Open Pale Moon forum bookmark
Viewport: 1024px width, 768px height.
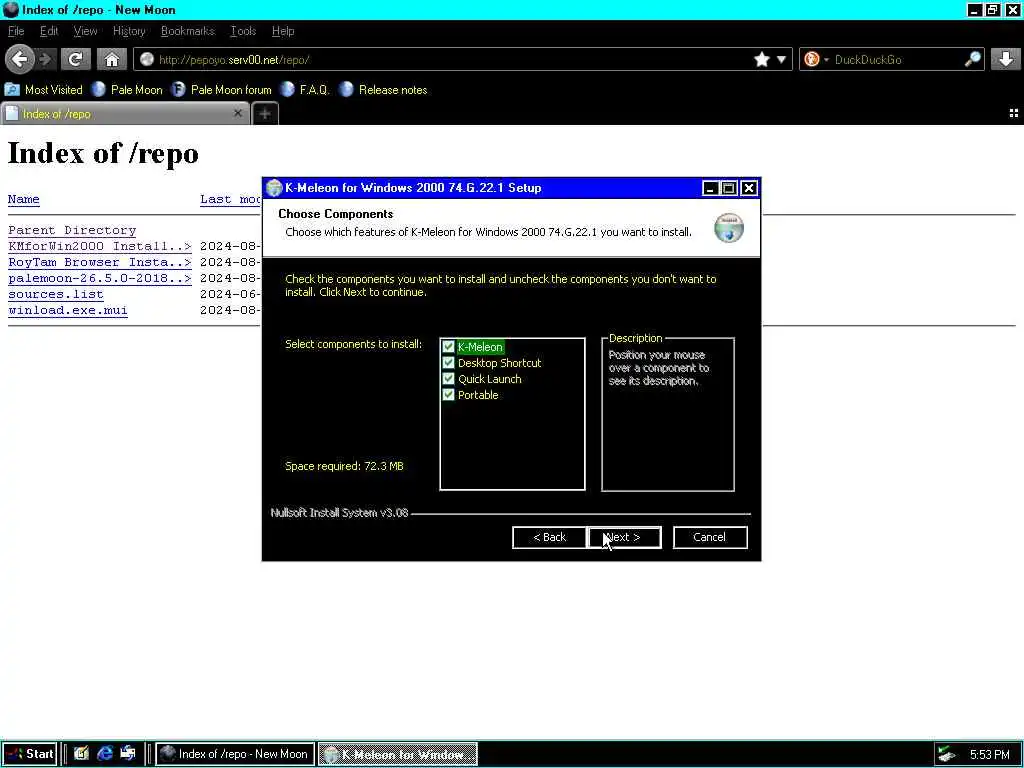point(221,90)
